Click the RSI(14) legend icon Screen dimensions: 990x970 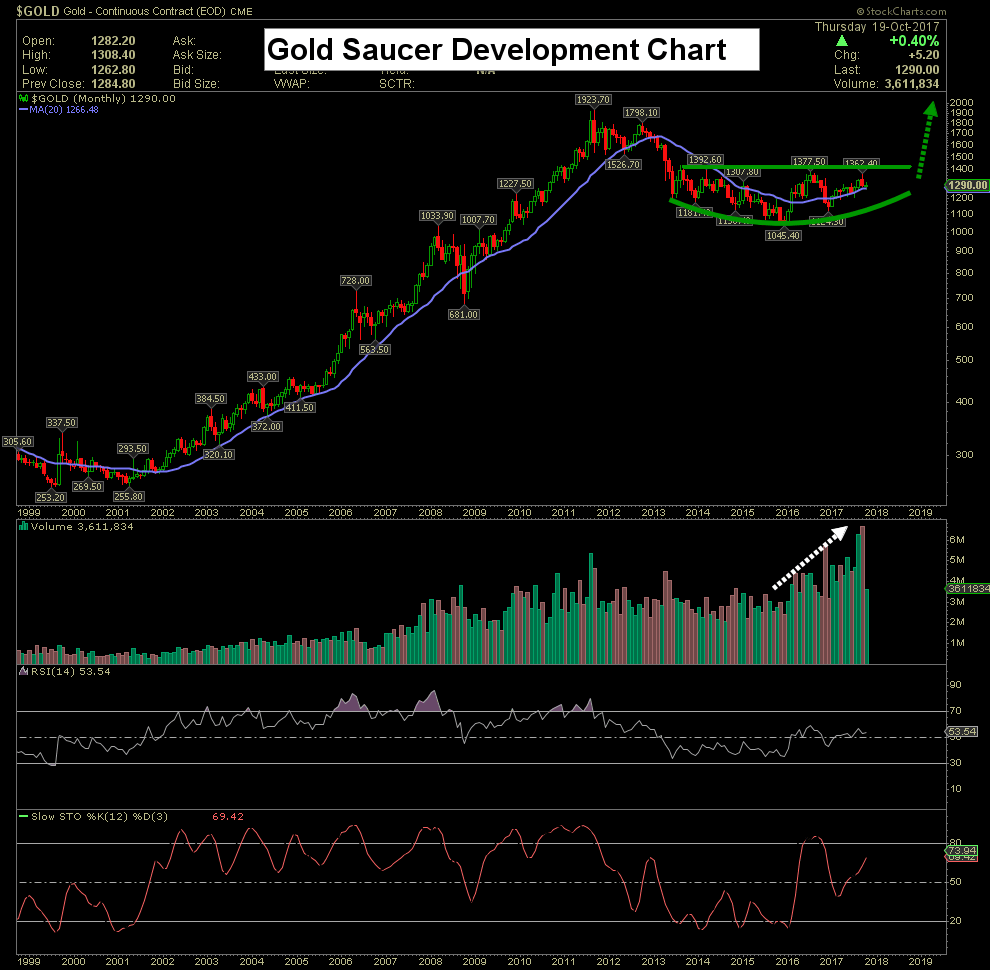23,671
